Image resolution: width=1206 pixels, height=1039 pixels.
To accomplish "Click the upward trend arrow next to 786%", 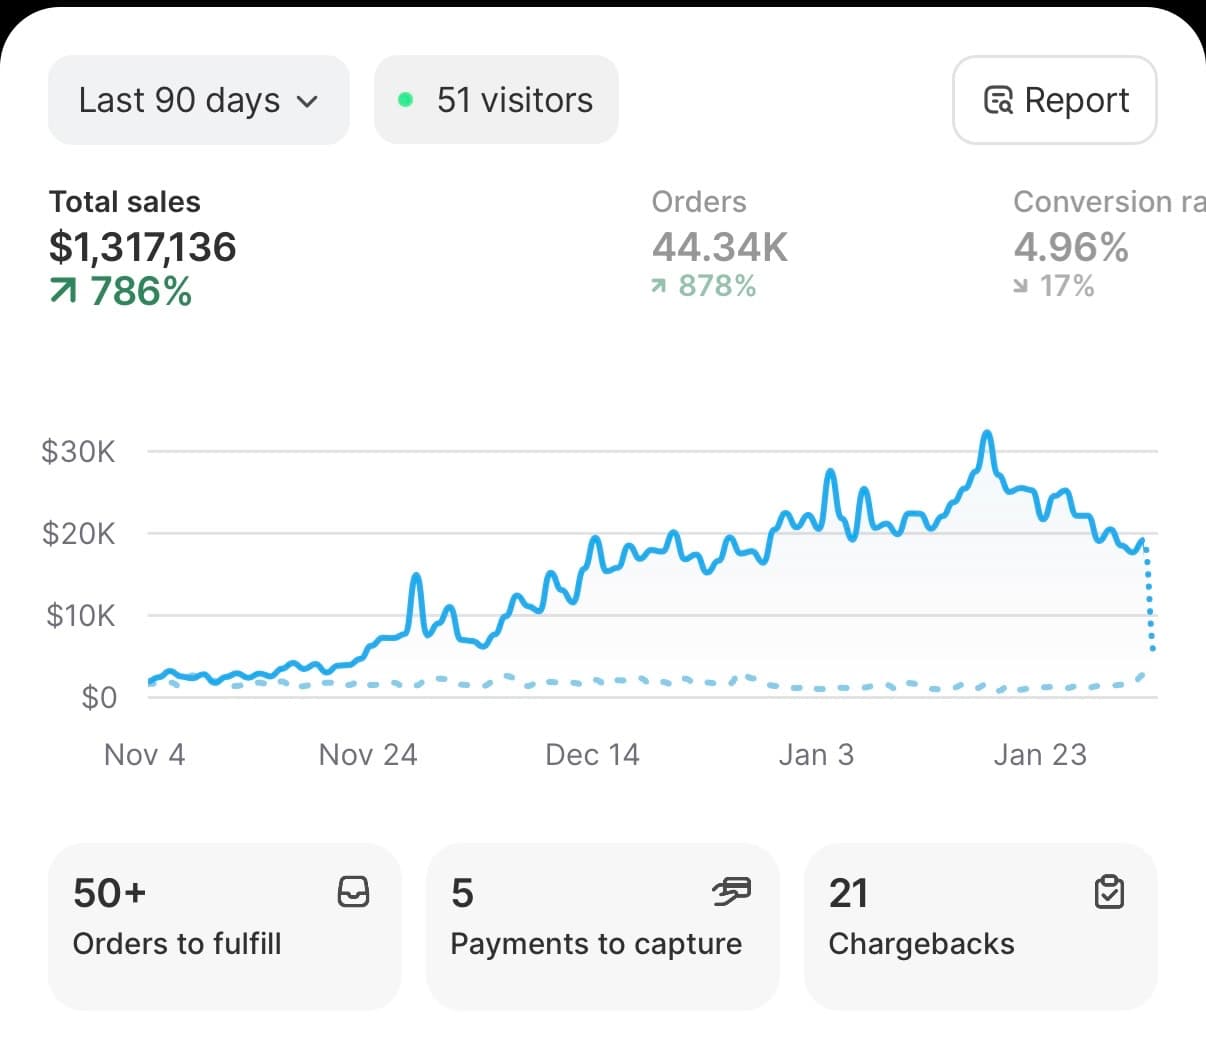I will 62,291.
